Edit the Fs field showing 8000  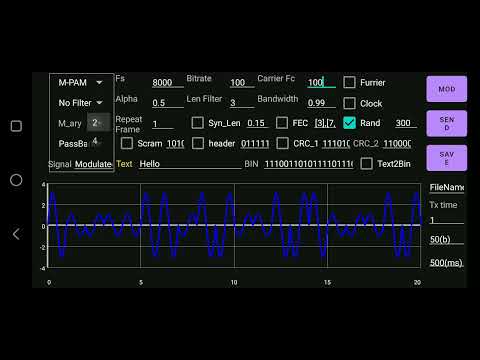pos(168,83)
